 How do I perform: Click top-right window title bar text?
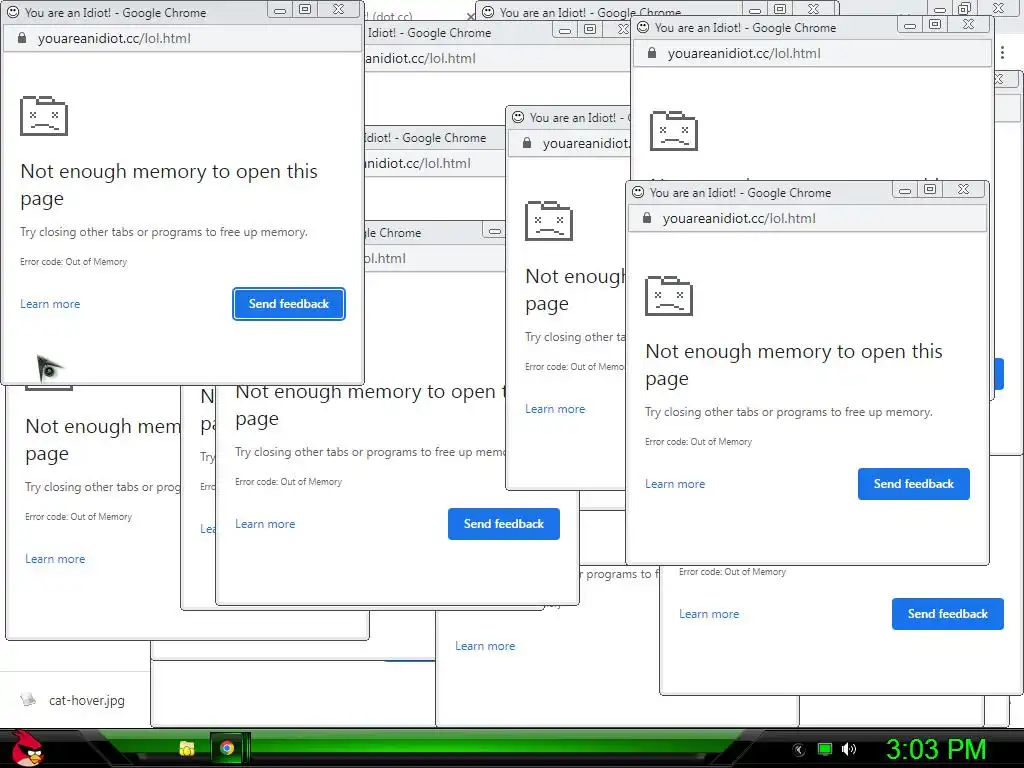745,27
